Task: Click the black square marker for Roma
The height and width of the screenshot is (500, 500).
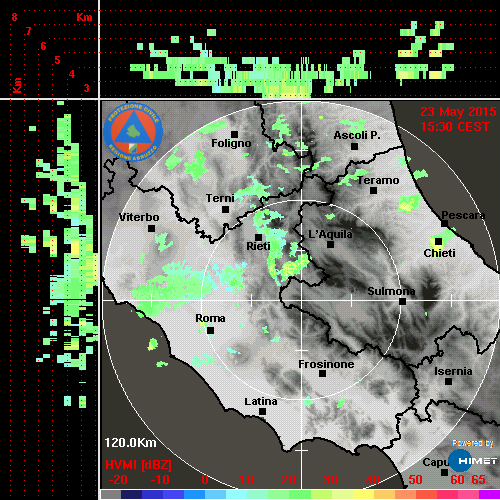Action: (x=210, y=330)
